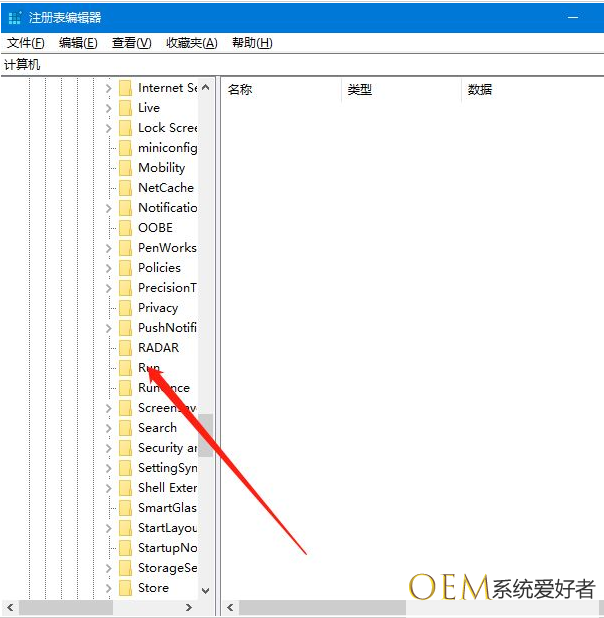Click the Run folder icon
Viewport: 604px width, 618px height.
pyautogui.click(x=125, y=368)
